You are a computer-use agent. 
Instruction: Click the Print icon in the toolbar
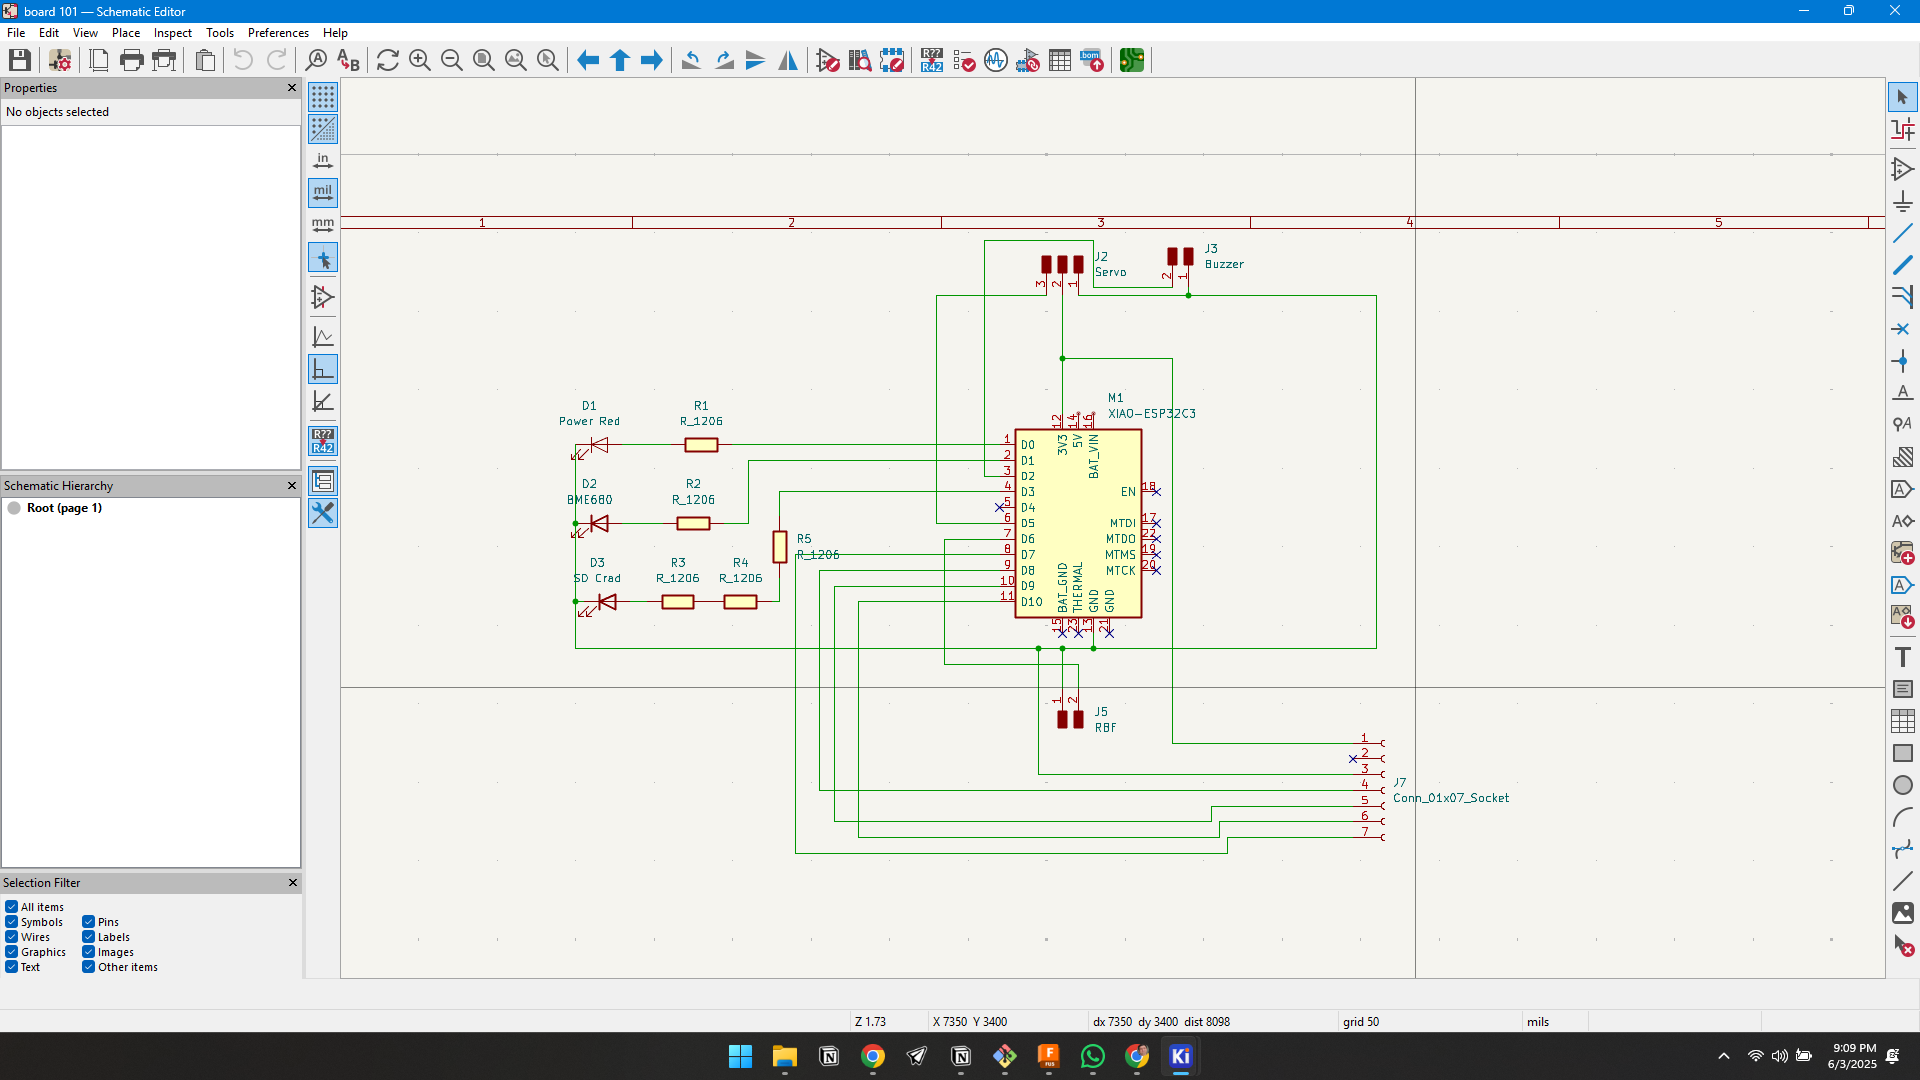pyautogui.click(x=131, y=61)
